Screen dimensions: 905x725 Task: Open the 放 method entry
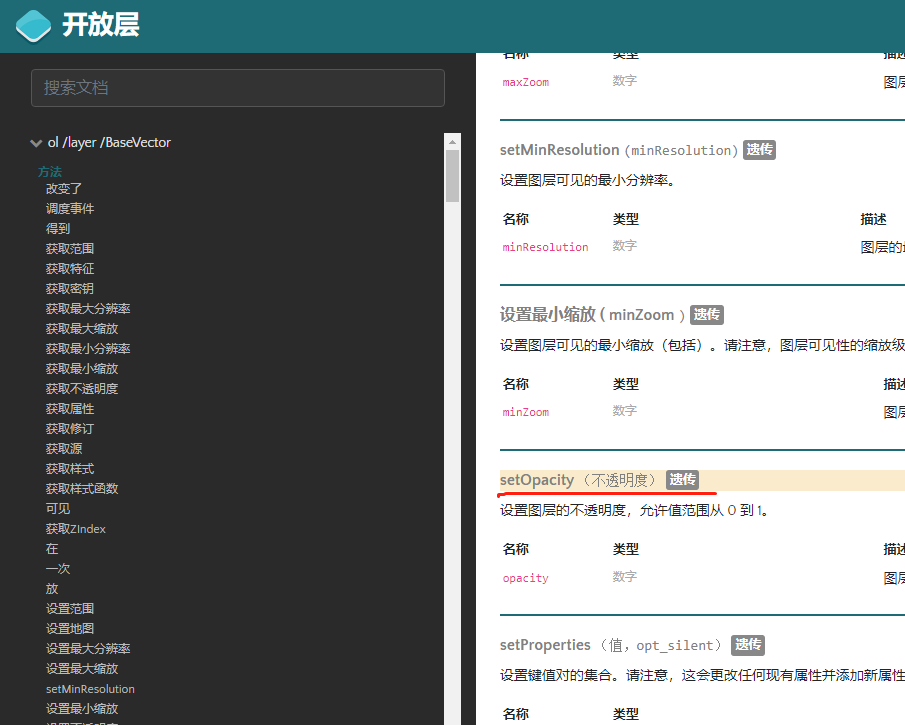52,589
